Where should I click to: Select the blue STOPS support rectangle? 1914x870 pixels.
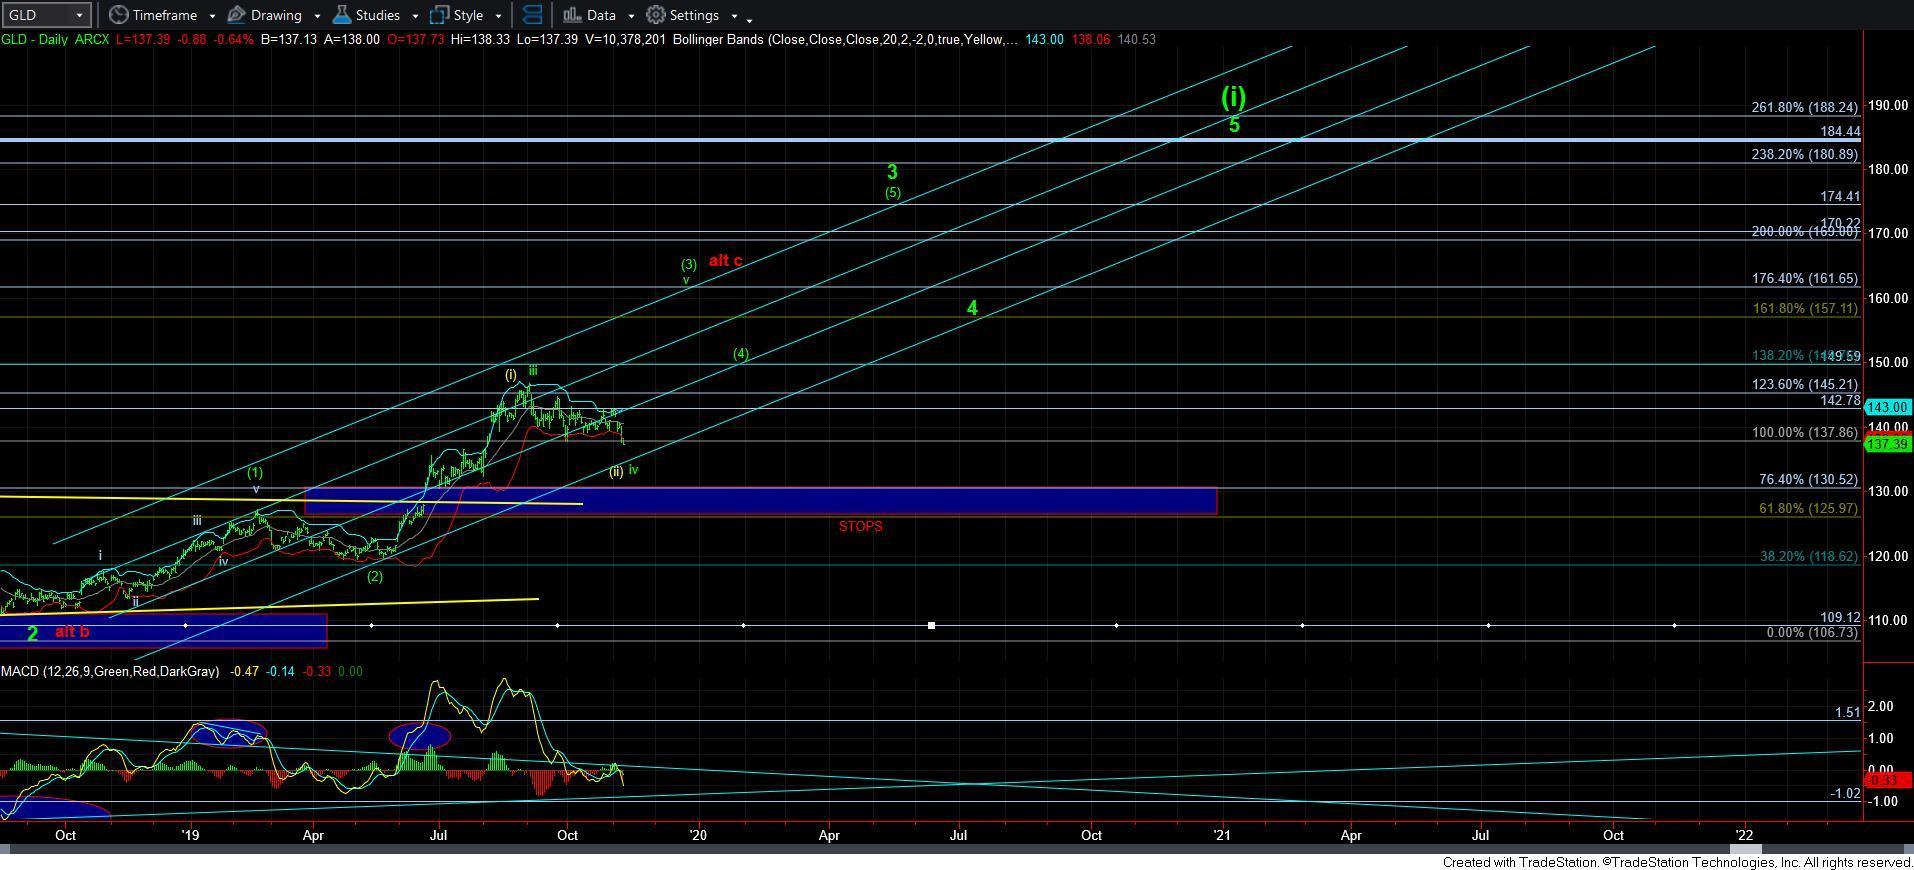tap(760, 501)
